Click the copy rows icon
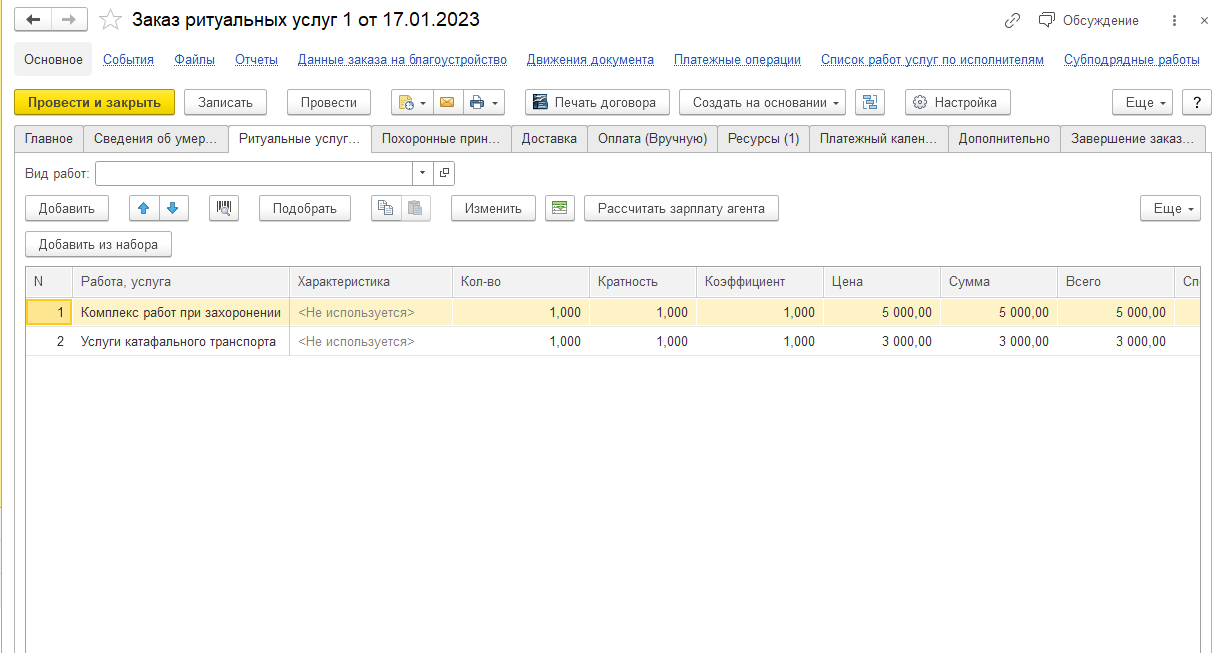1214x653 pixels. tap(386, 208)
